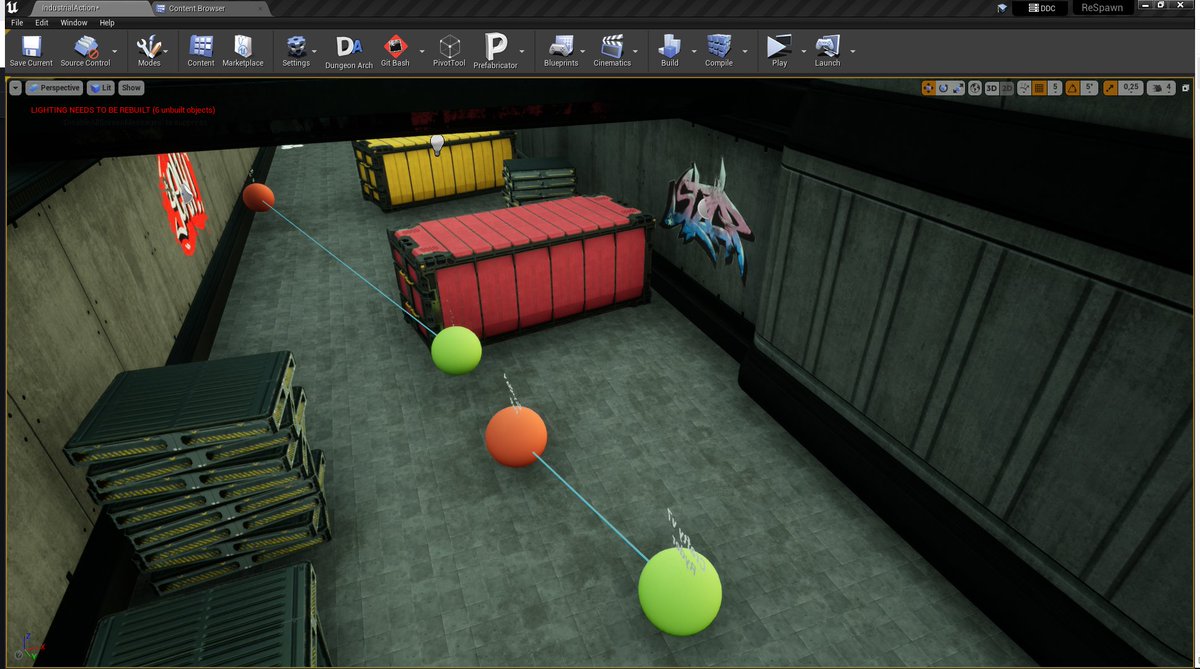Open the Help menu
Image resolution: width=1200 pixels, height=669 pixels.
(x=107, y=22)
